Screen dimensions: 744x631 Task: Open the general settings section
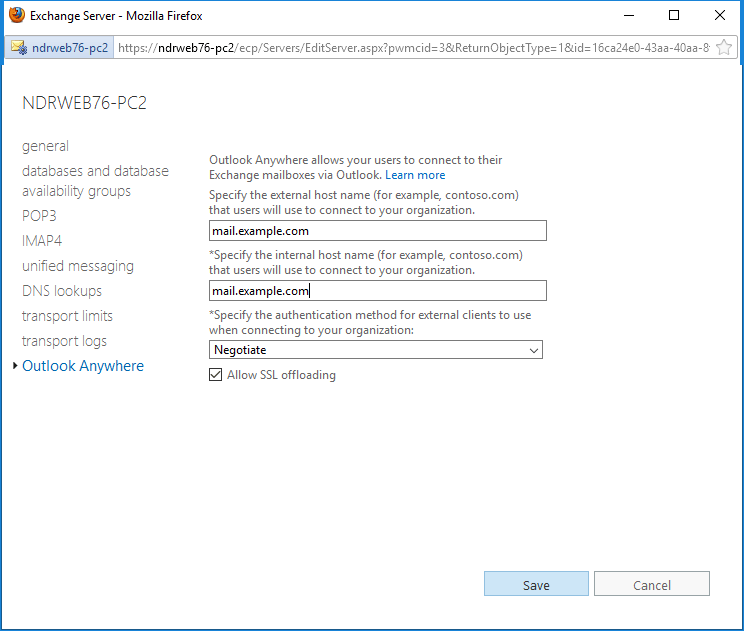[x=46, y=146]
